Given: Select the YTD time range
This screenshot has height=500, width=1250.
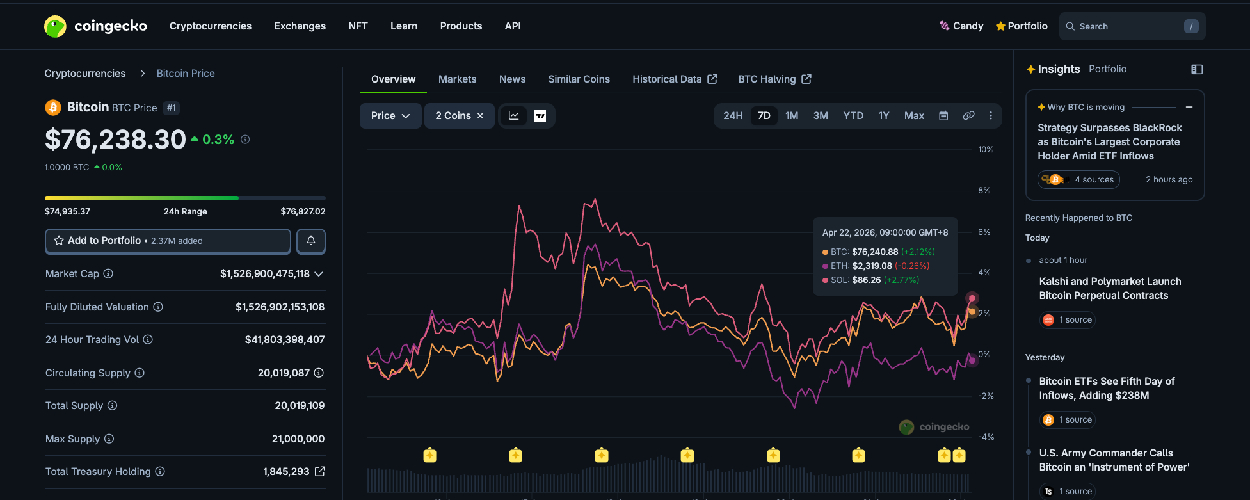Looking at the screenshot, I should coord(853,116).
